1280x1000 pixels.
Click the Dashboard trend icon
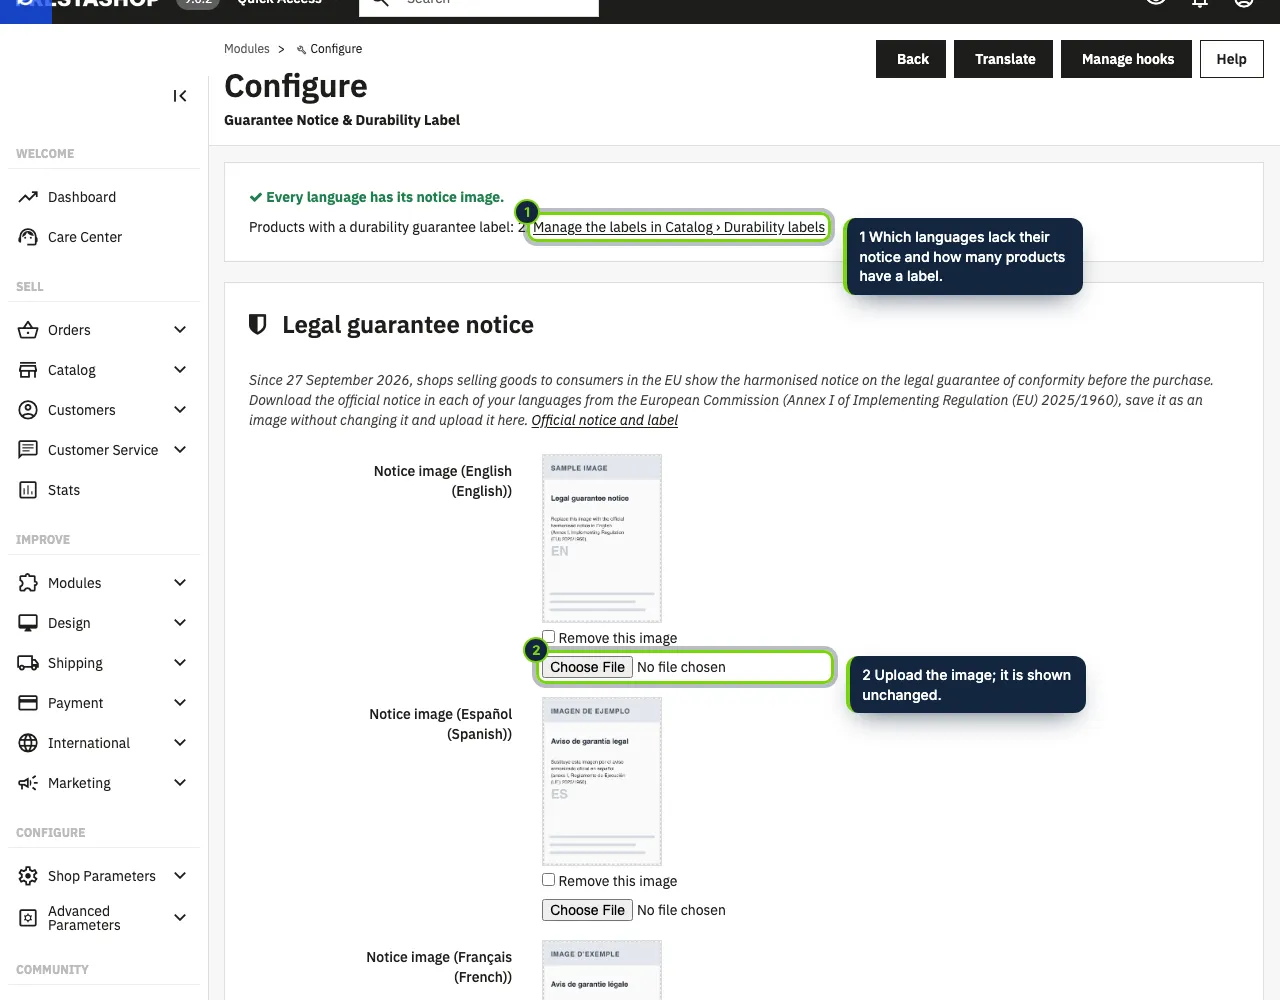28,197
